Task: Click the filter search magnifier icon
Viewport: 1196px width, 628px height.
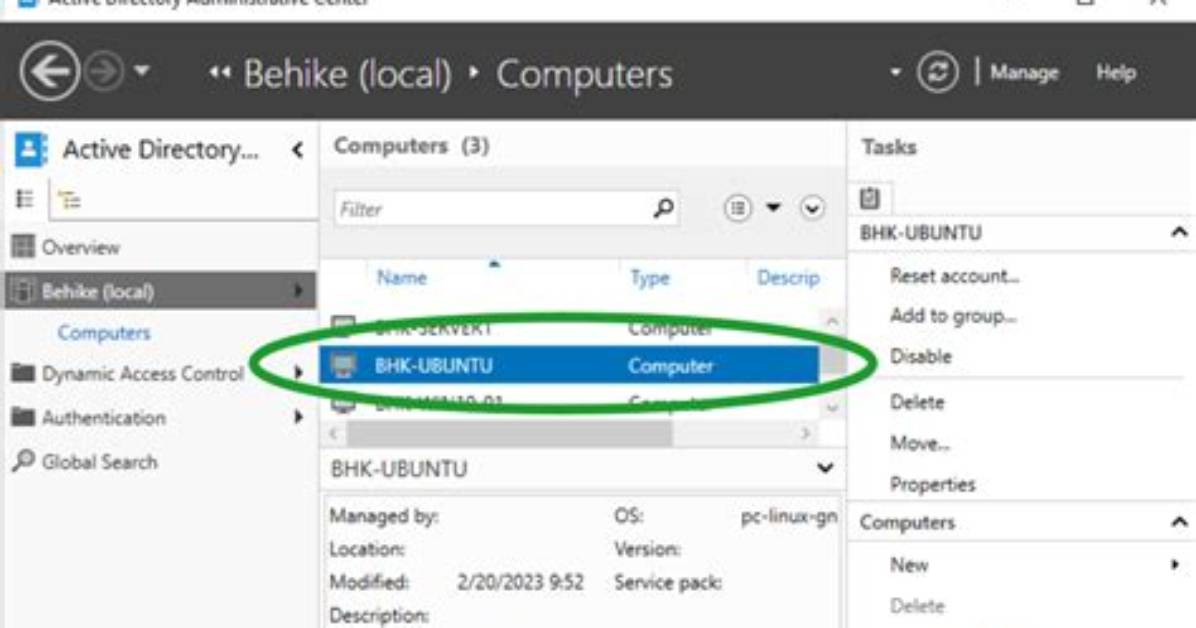Action: pyautogui.click(x=664, y=208)
